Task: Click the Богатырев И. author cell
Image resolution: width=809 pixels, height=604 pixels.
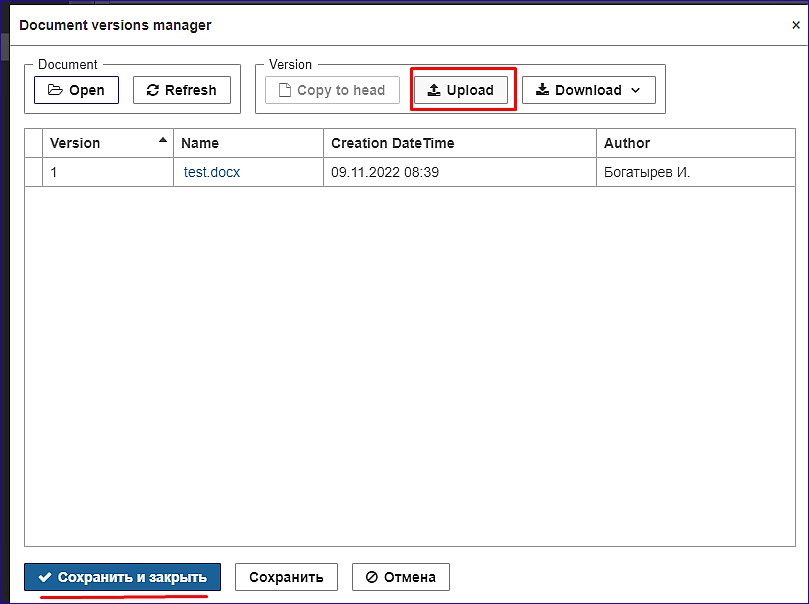Action: [x=695, y=172]
